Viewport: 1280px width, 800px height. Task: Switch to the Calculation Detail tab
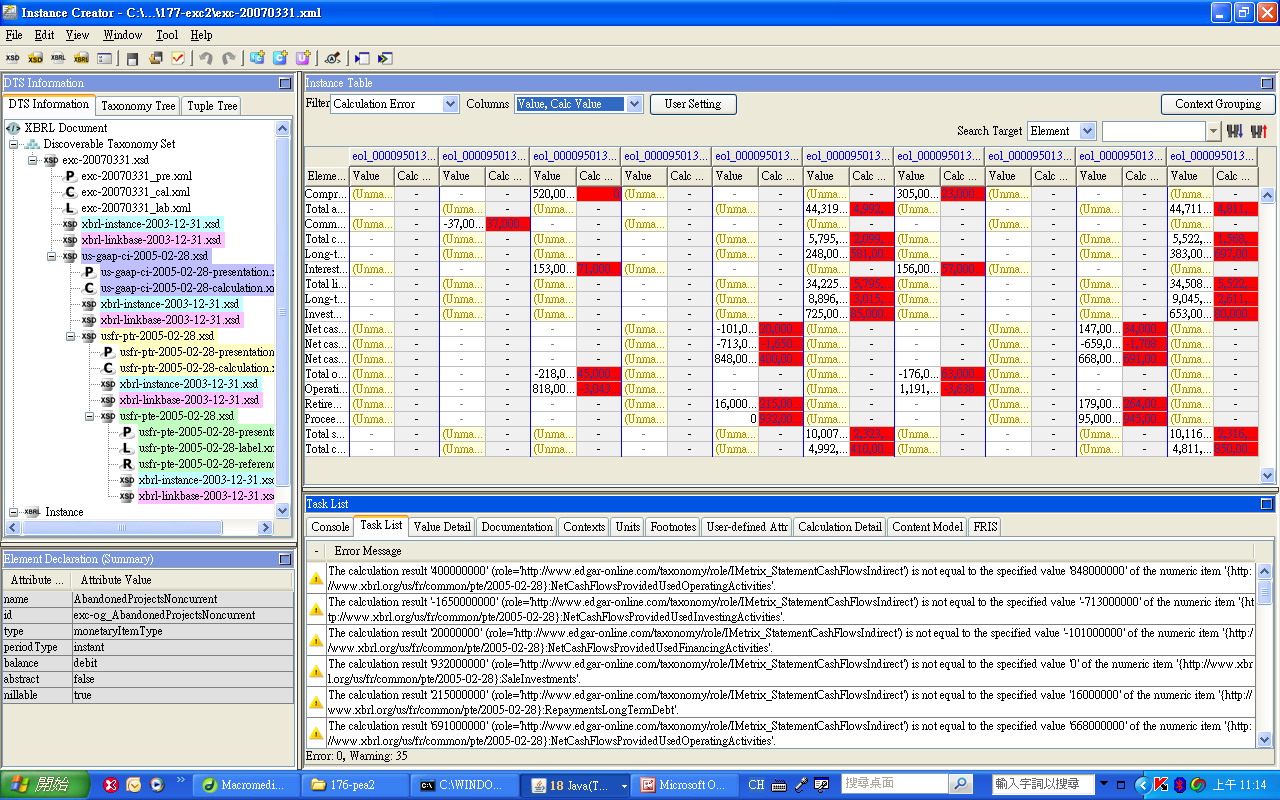(x=840, y=526)
